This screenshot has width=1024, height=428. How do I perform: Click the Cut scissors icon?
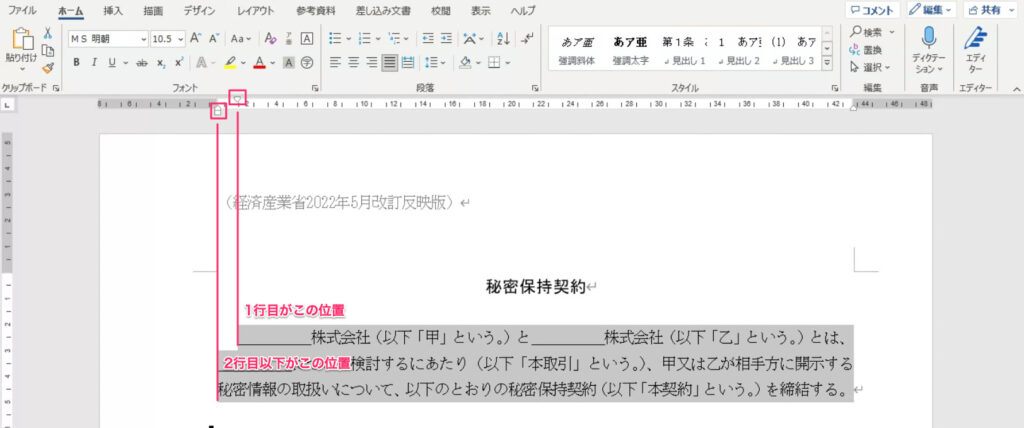pyautogui.click(x=48, y=34)
